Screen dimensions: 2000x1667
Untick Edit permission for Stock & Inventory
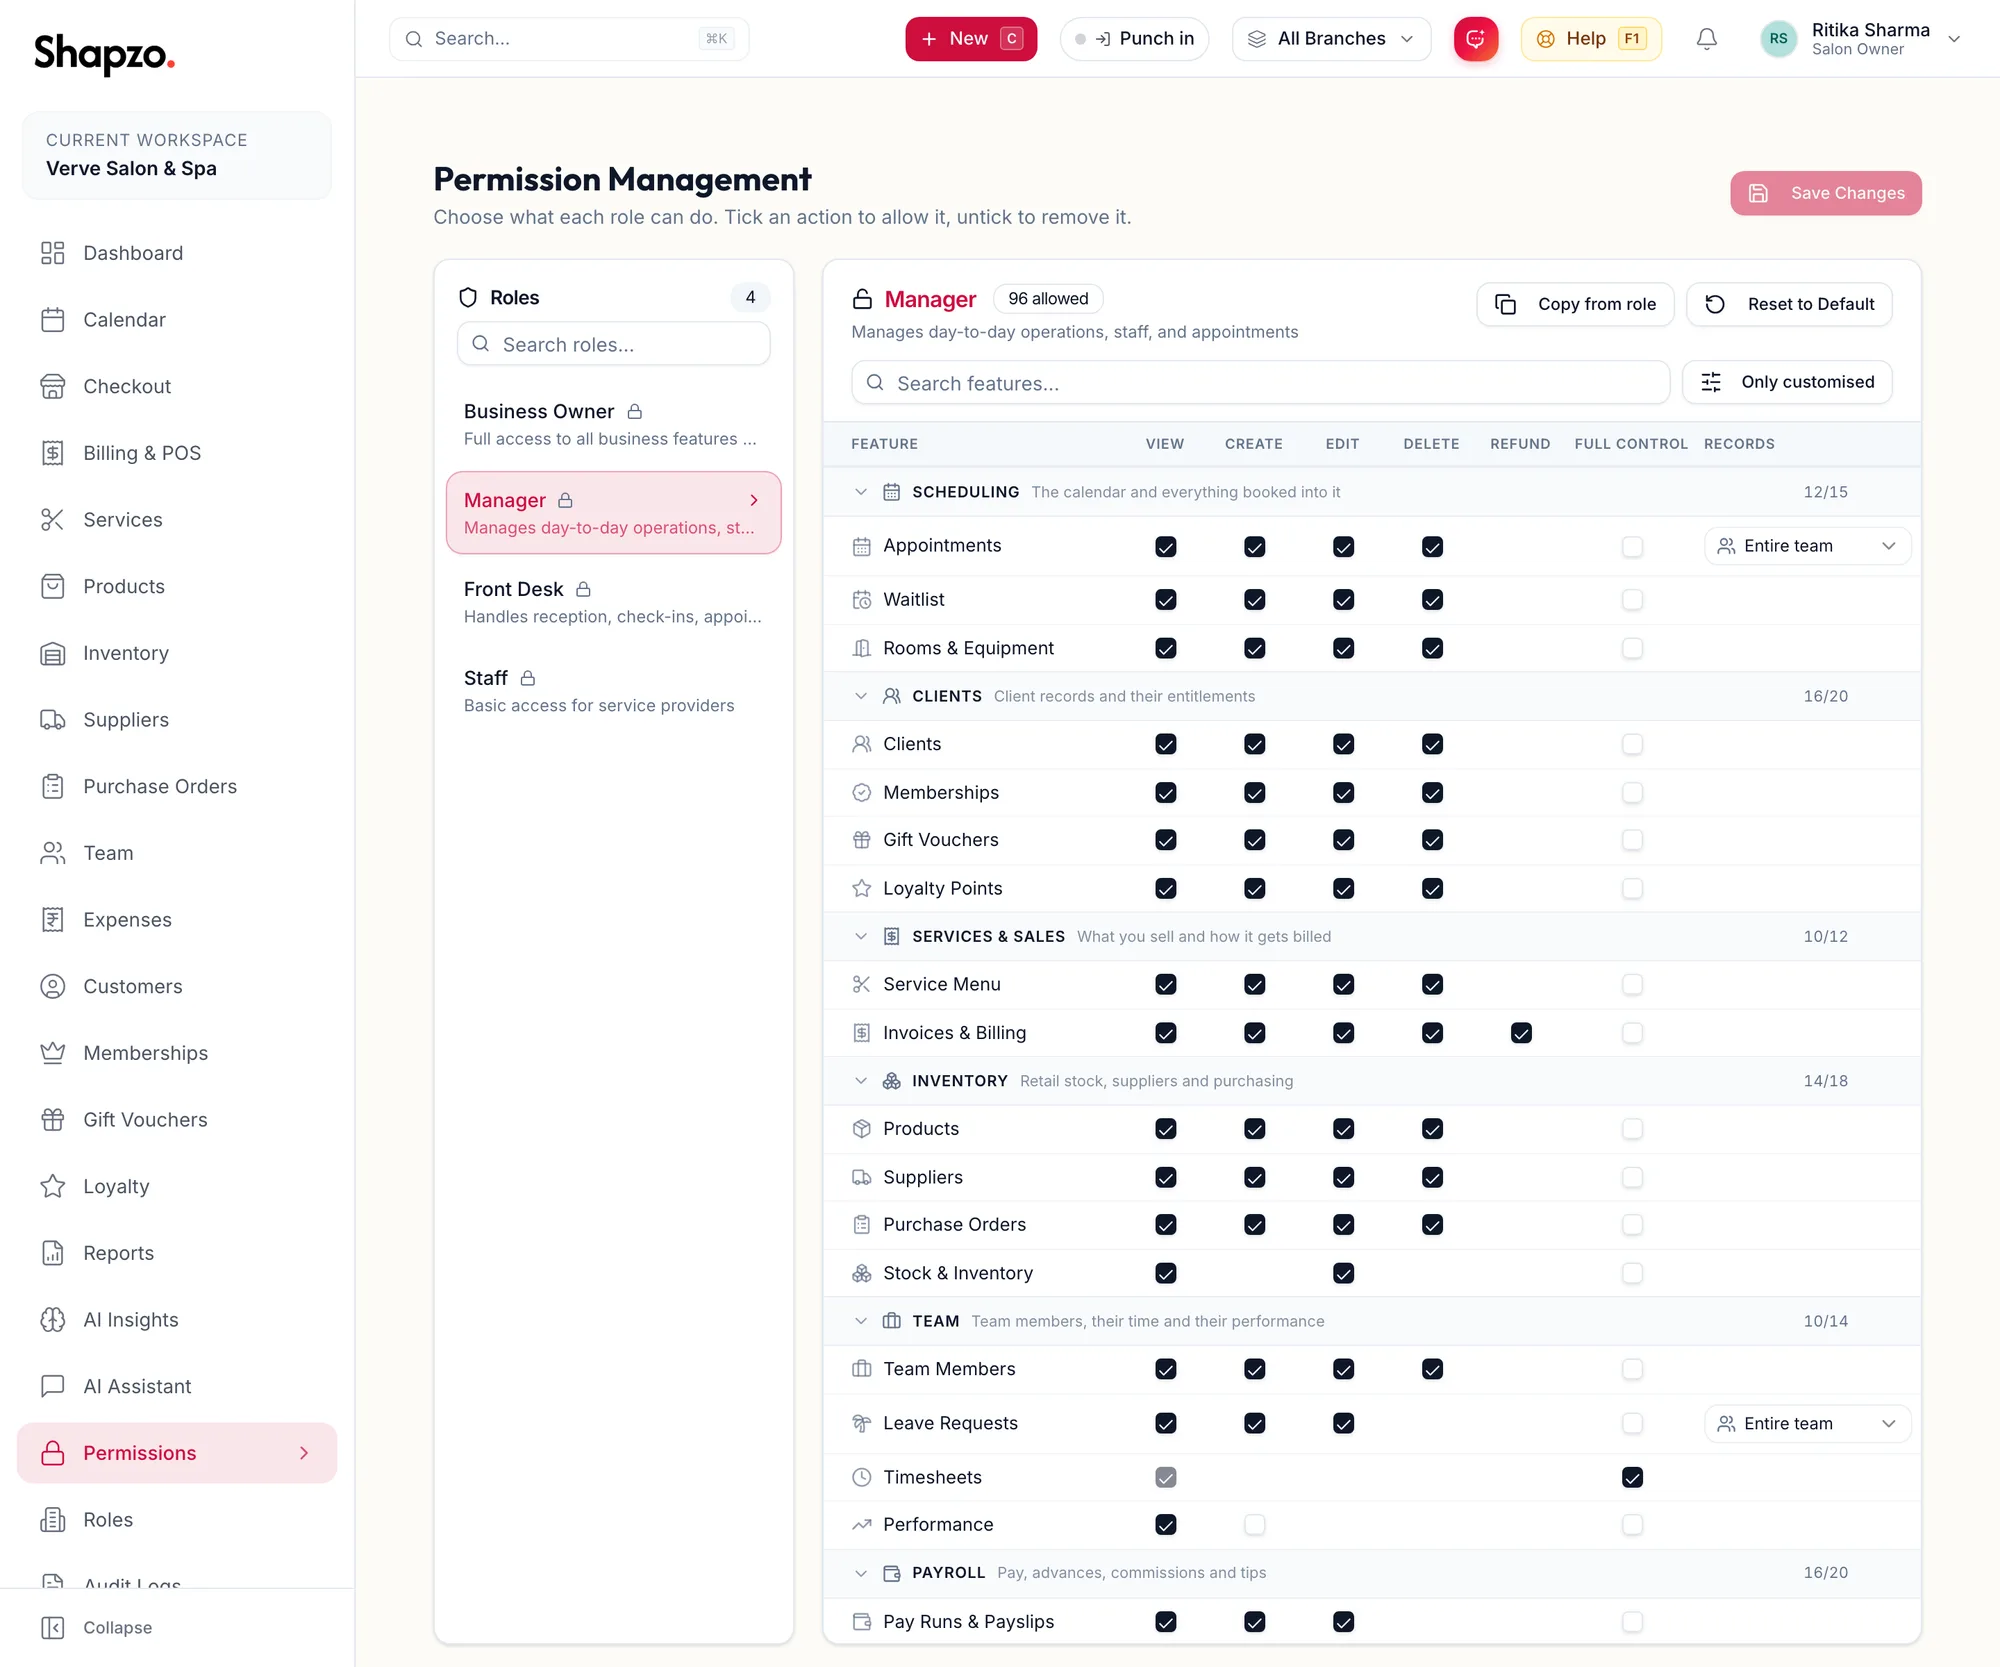(1343, 1273)
